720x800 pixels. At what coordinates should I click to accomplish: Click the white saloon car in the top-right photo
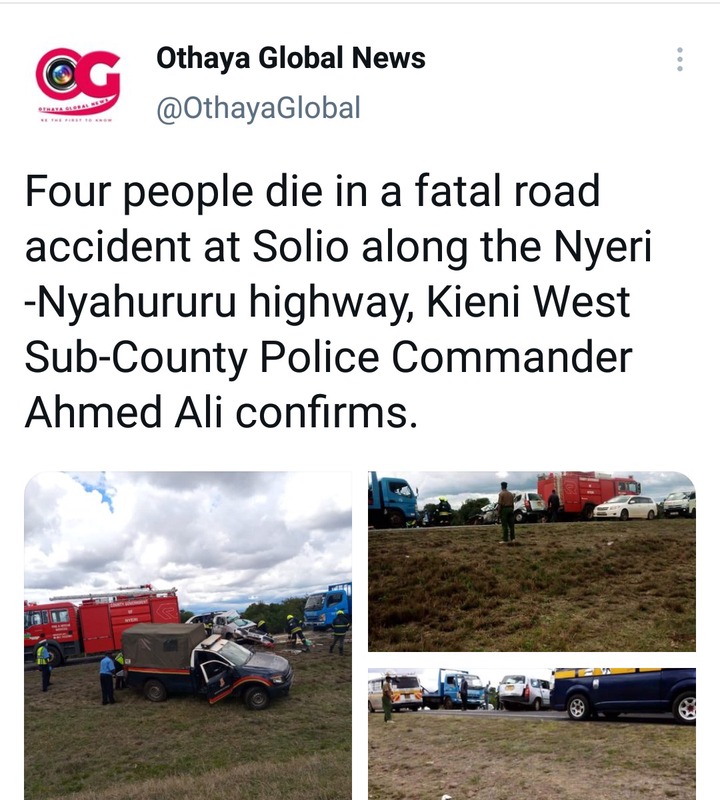(626, 507)
